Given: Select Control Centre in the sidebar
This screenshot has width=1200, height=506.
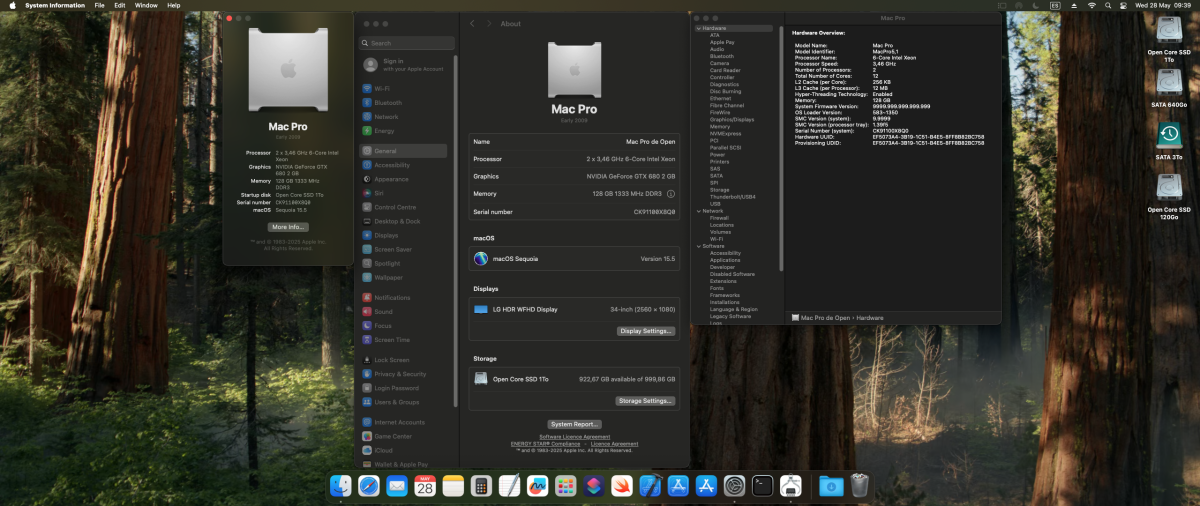Looking at the screenshot, I should (x=404, y=207).
